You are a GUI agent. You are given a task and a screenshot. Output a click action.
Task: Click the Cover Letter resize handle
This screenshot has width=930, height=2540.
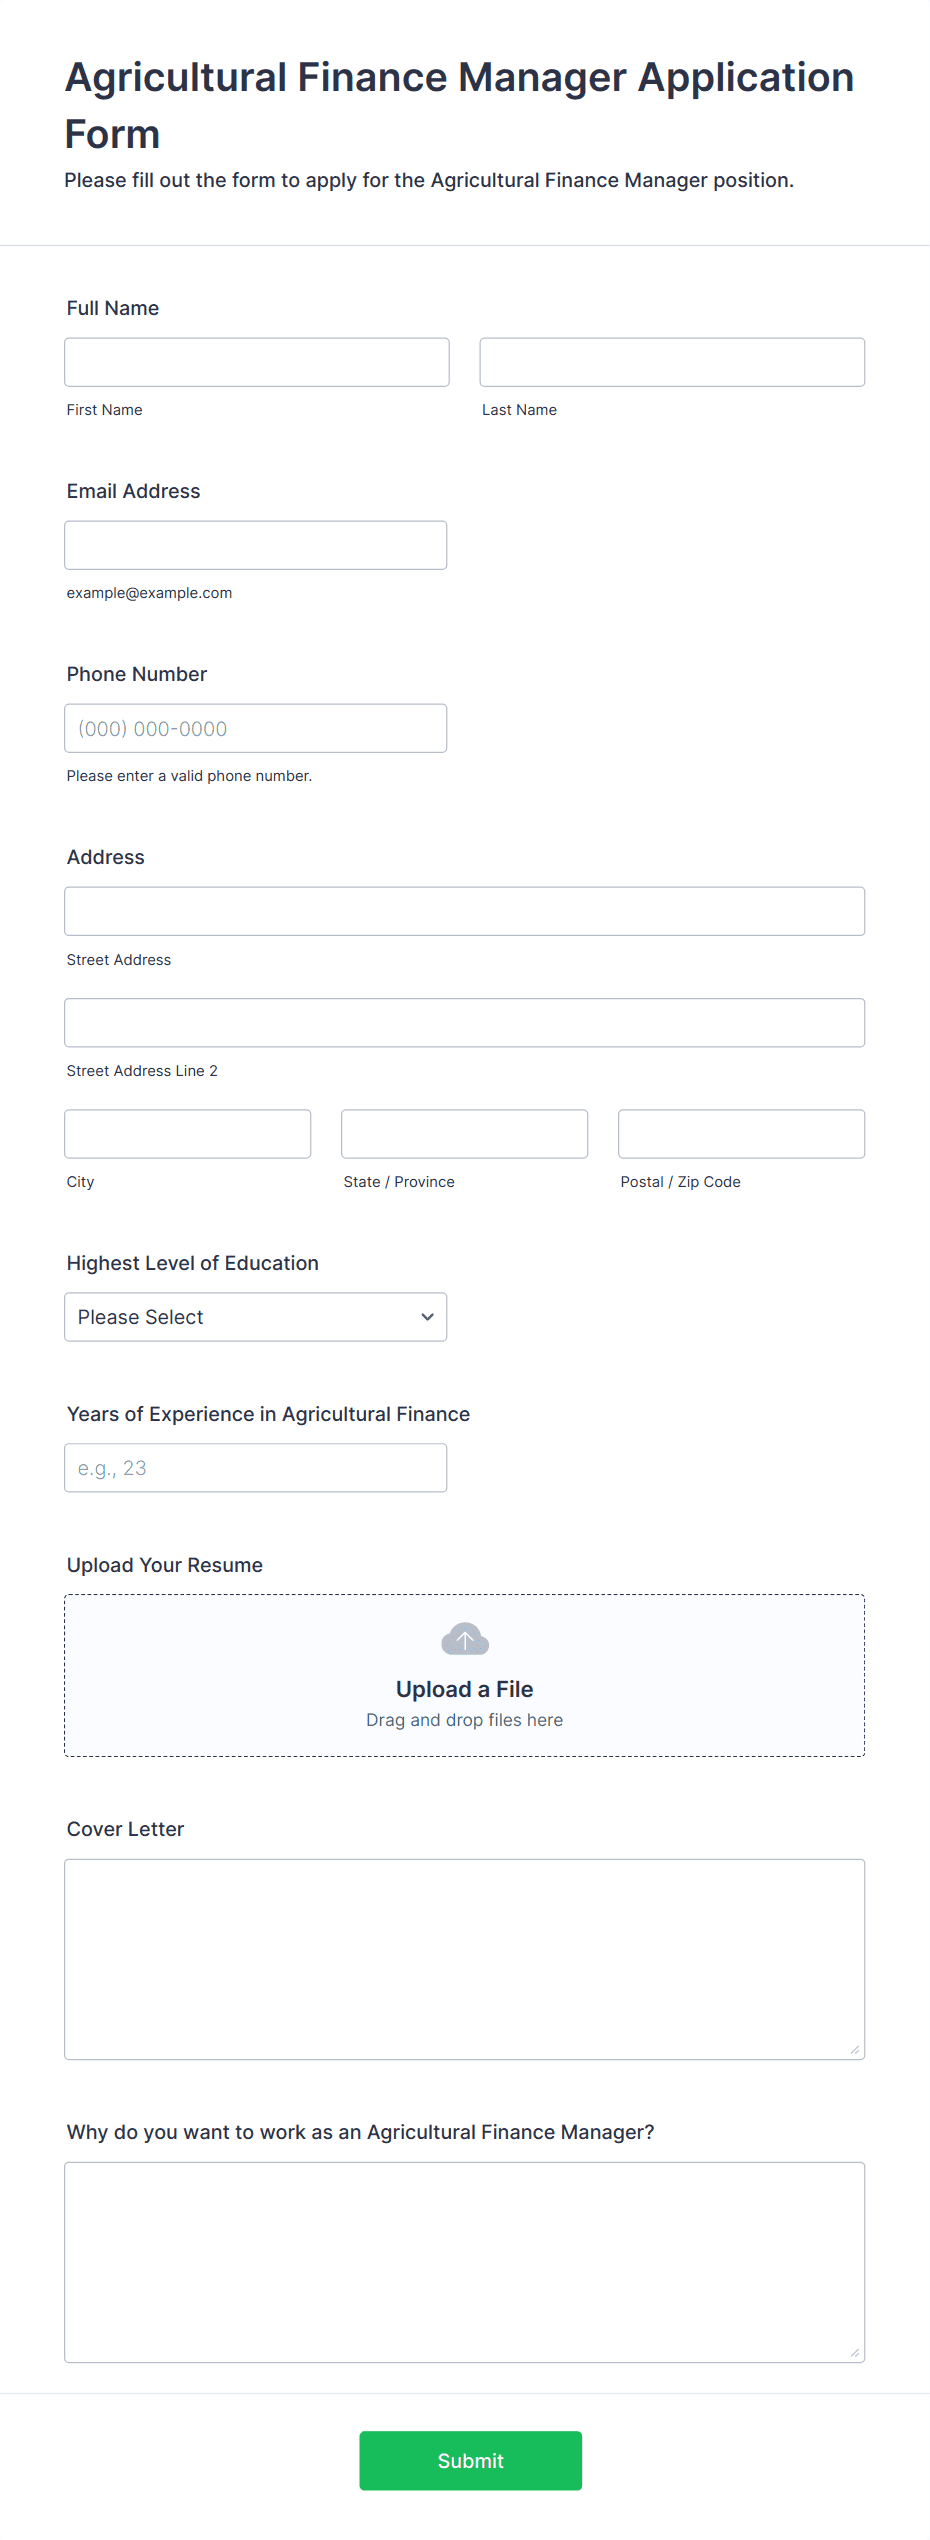854,2049
